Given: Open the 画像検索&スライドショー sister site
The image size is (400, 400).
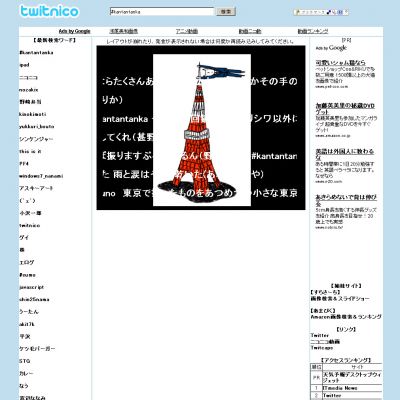Looking at the screenshot, I should [340, 299].
